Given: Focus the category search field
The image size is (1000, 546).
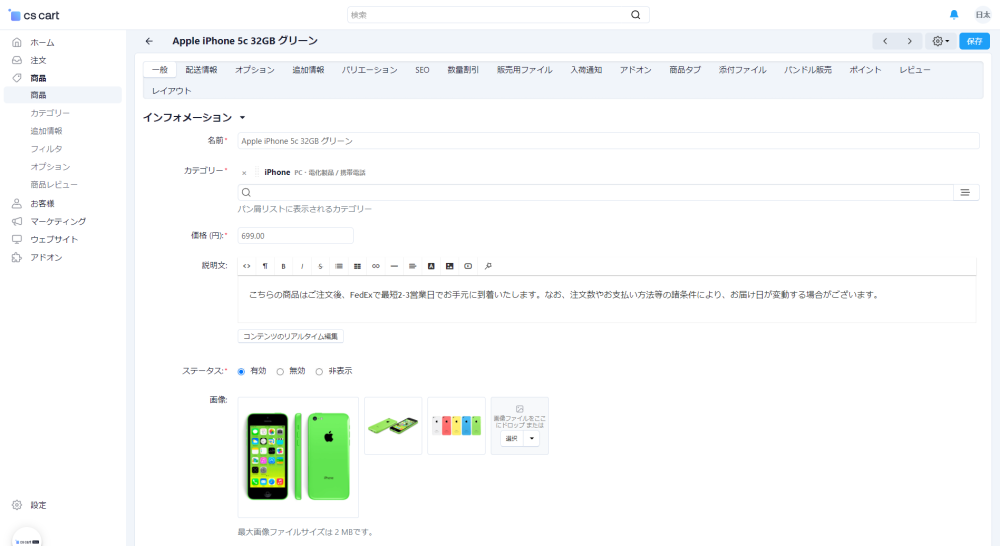Looking at the screenshot, I should (596, 193).
